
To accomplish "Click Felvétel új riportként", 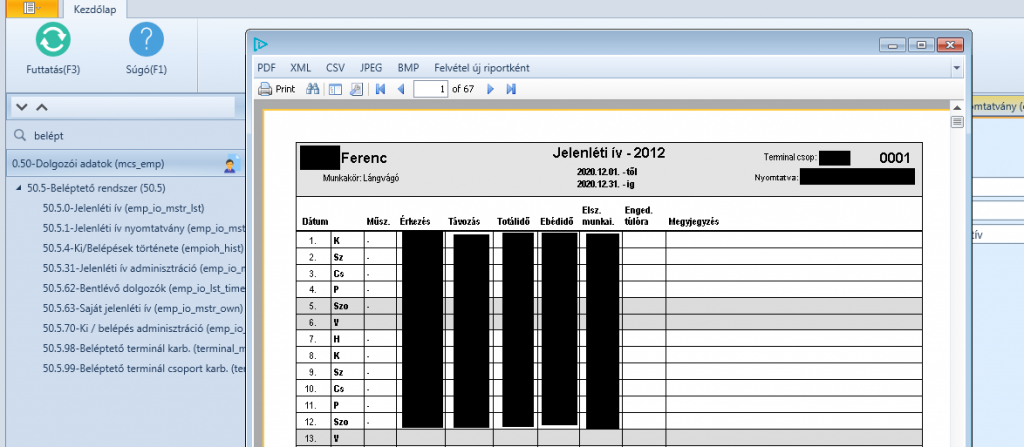I will (481, 68).
